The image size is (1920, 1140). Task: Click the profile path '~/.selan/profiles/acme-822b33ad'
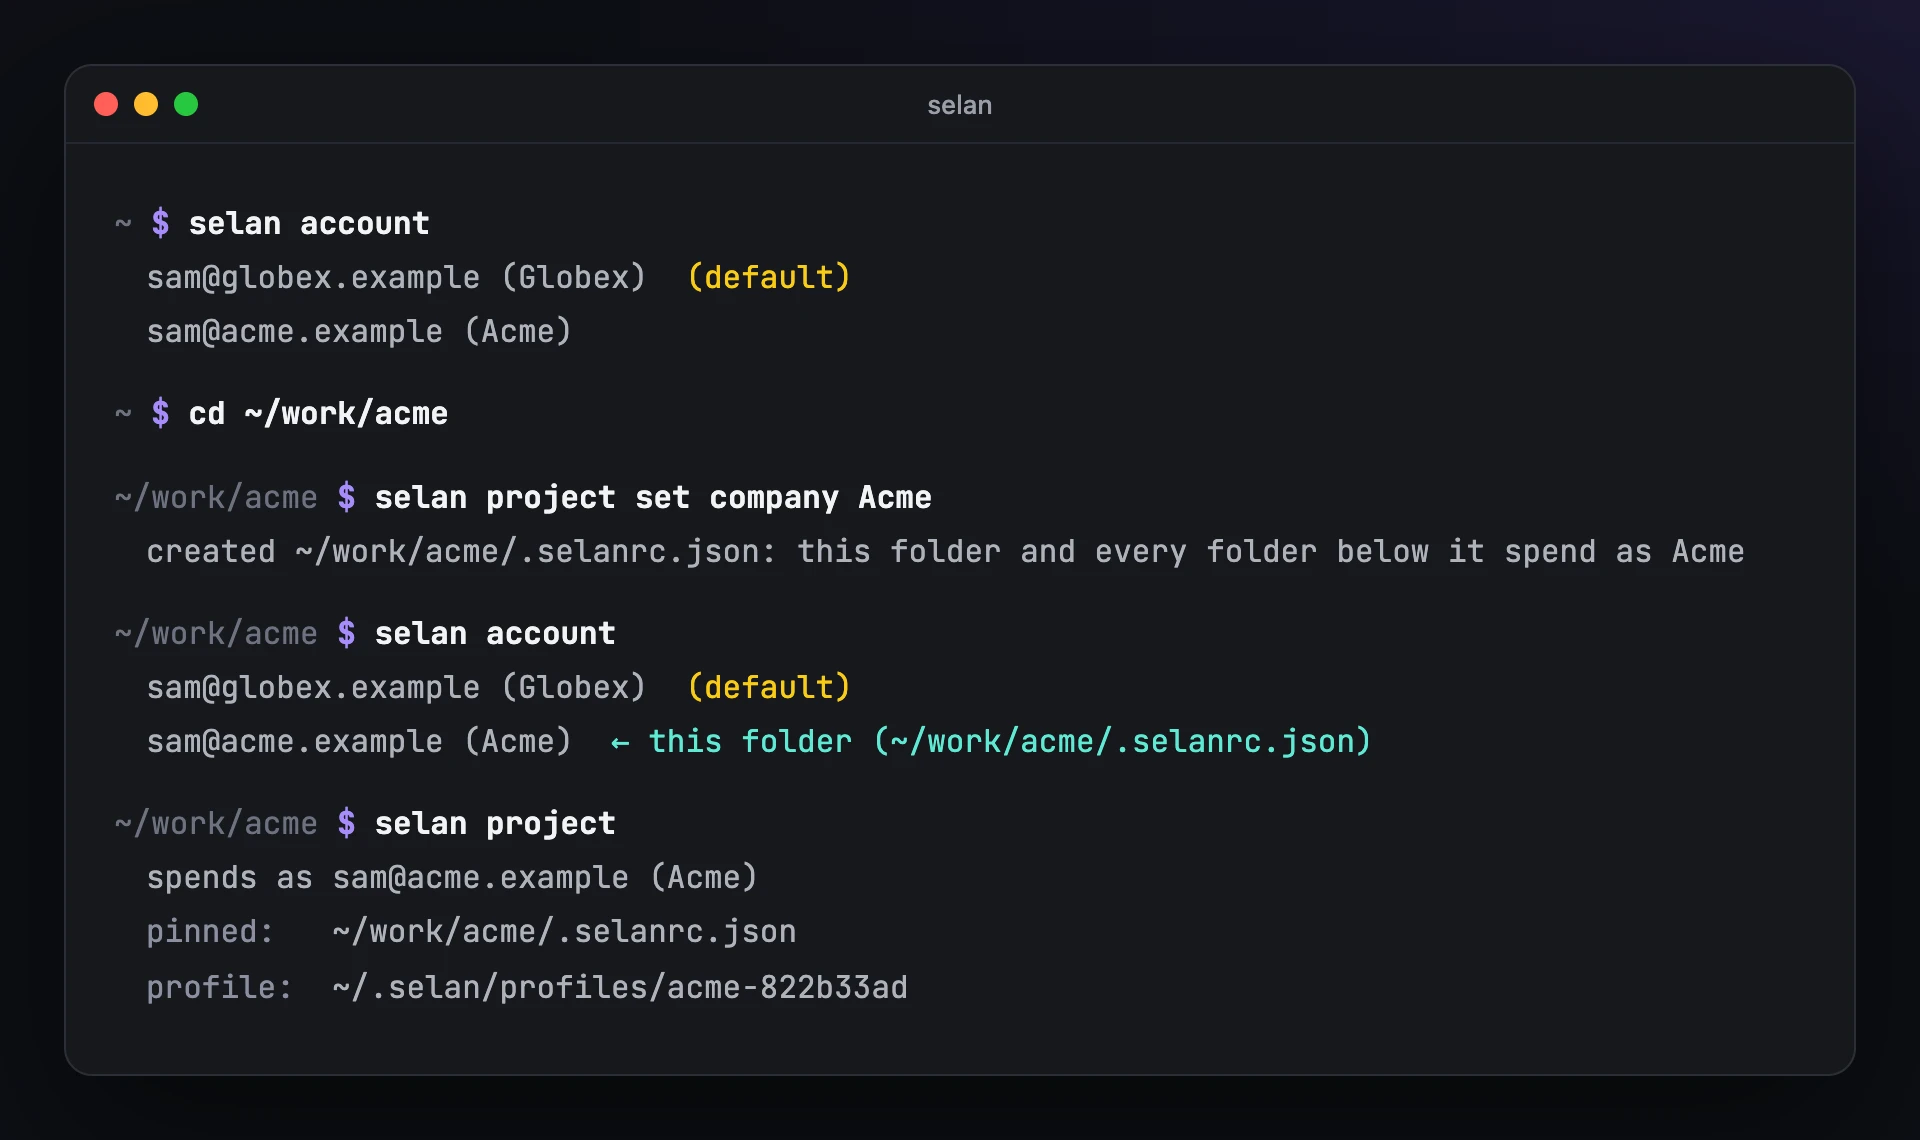coord(620,987)
